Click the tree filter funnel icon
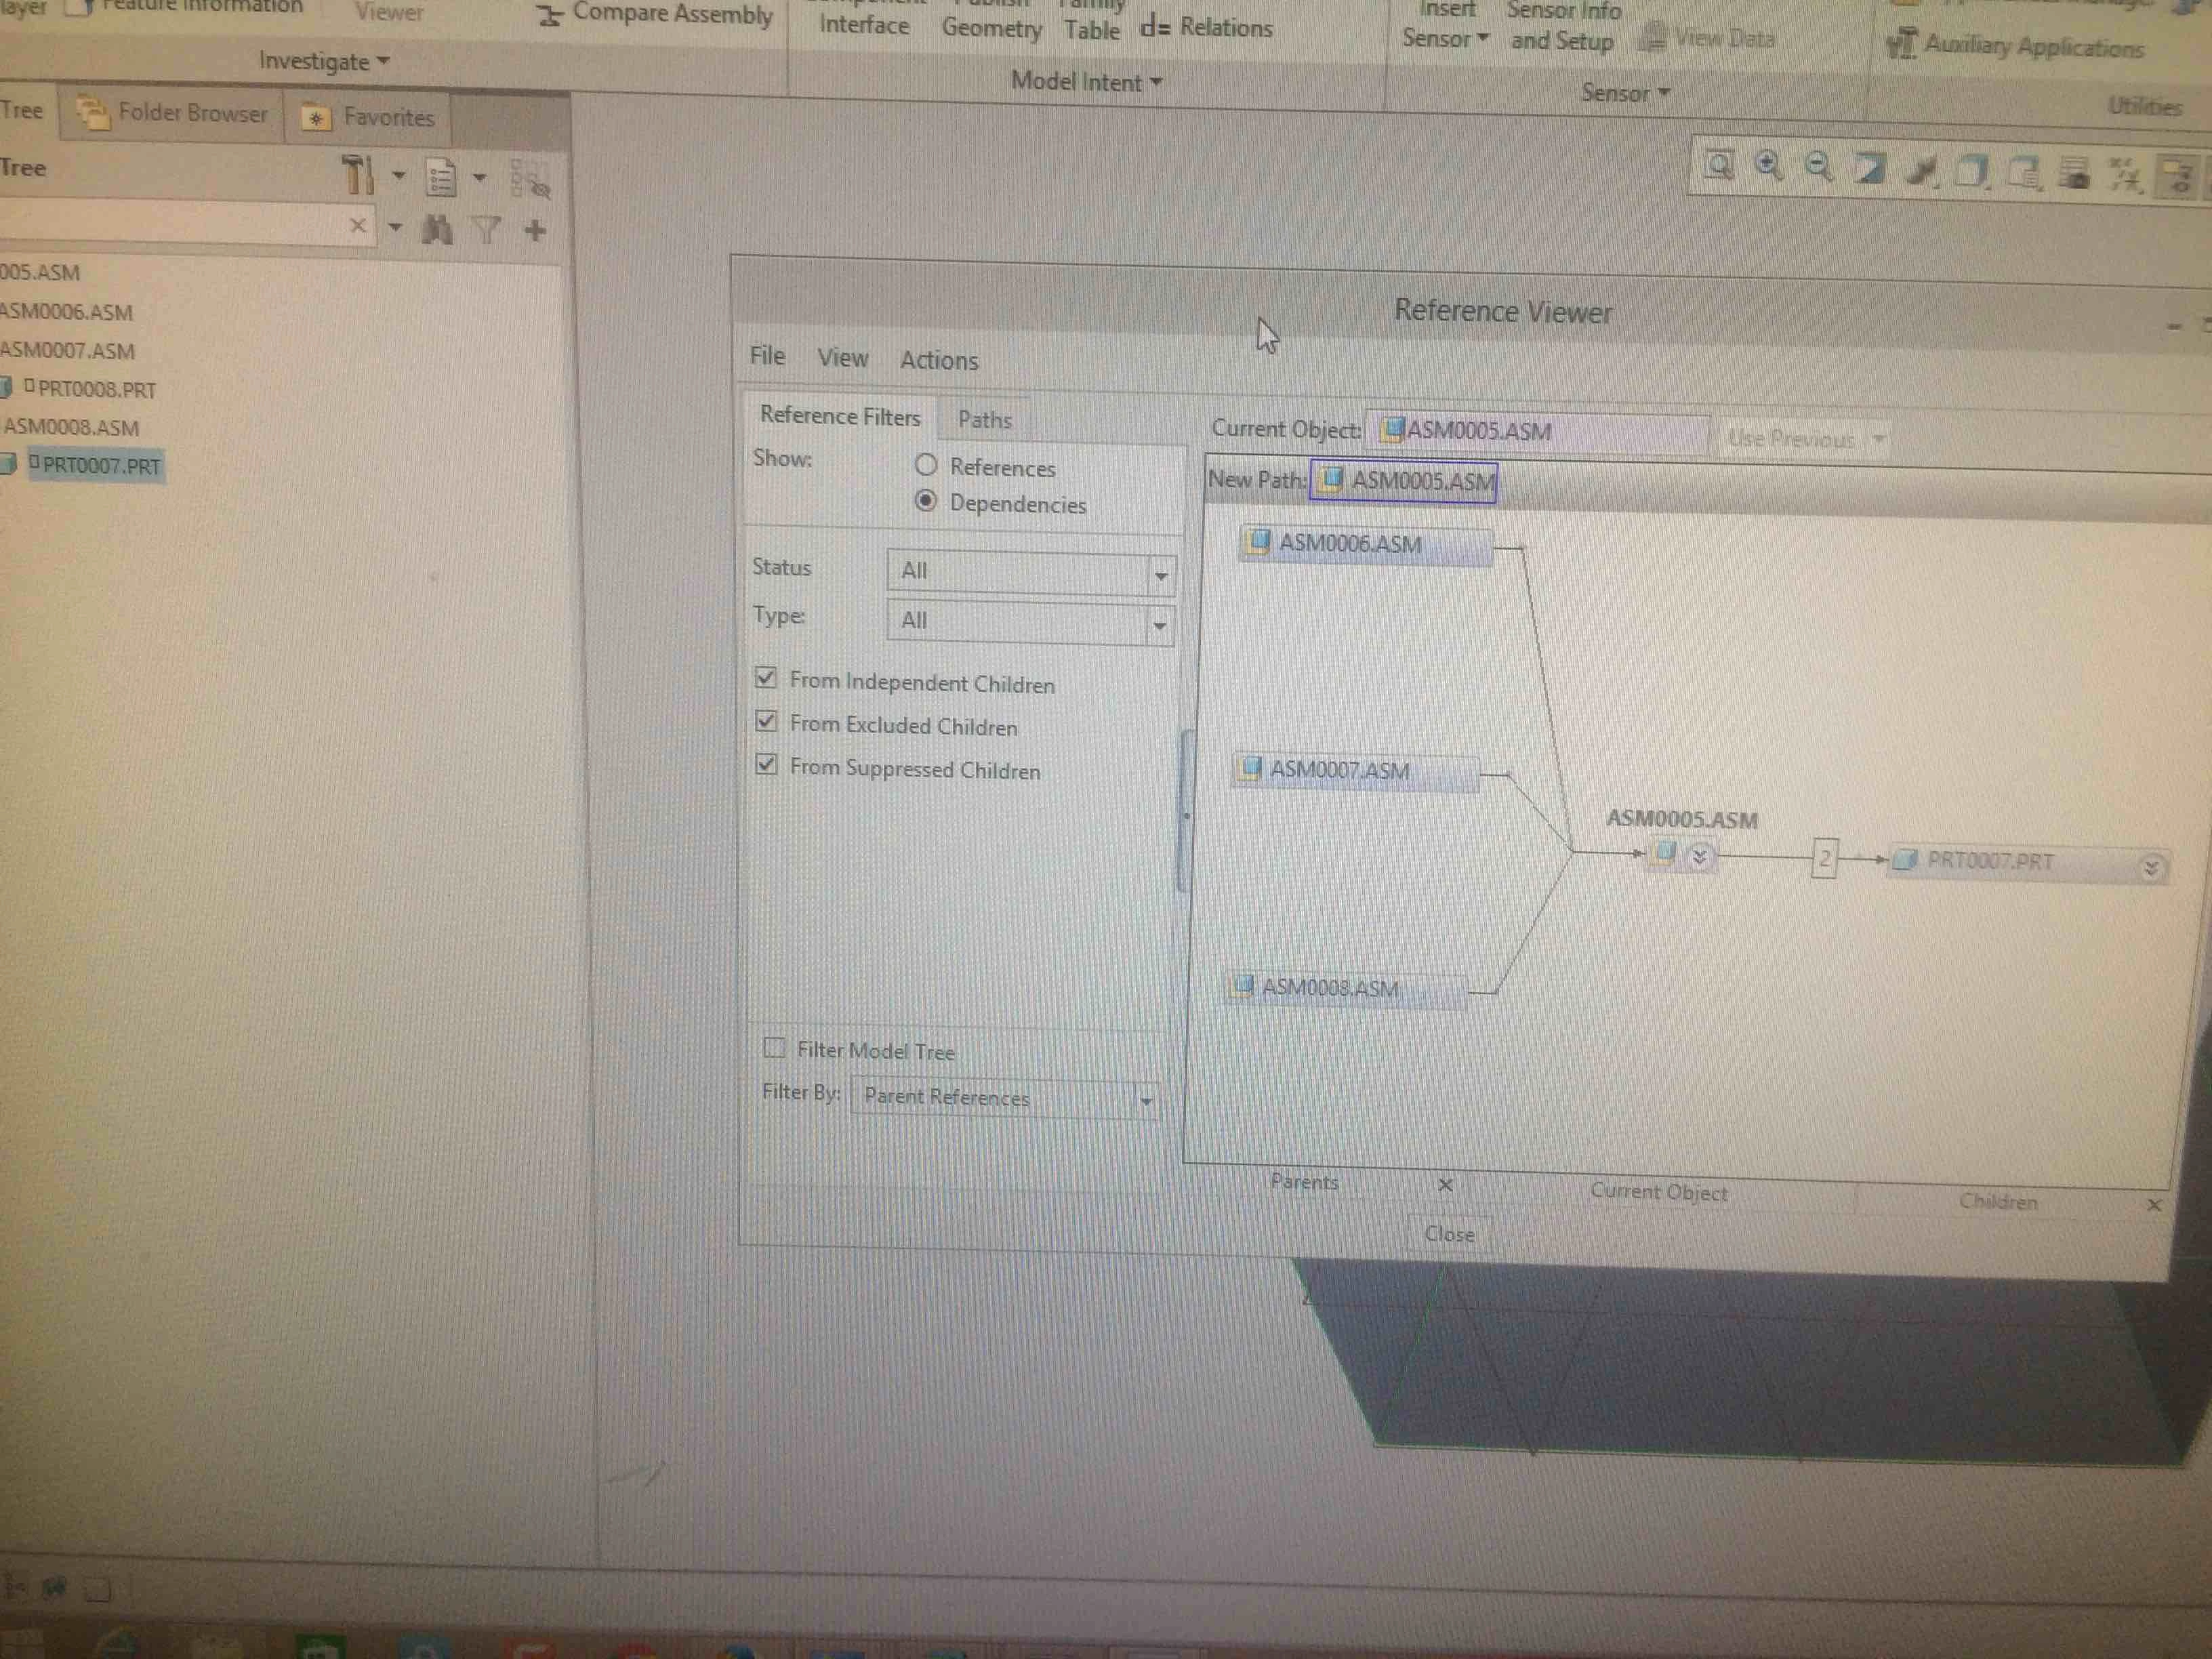2212x1659 pixels. 487,230
